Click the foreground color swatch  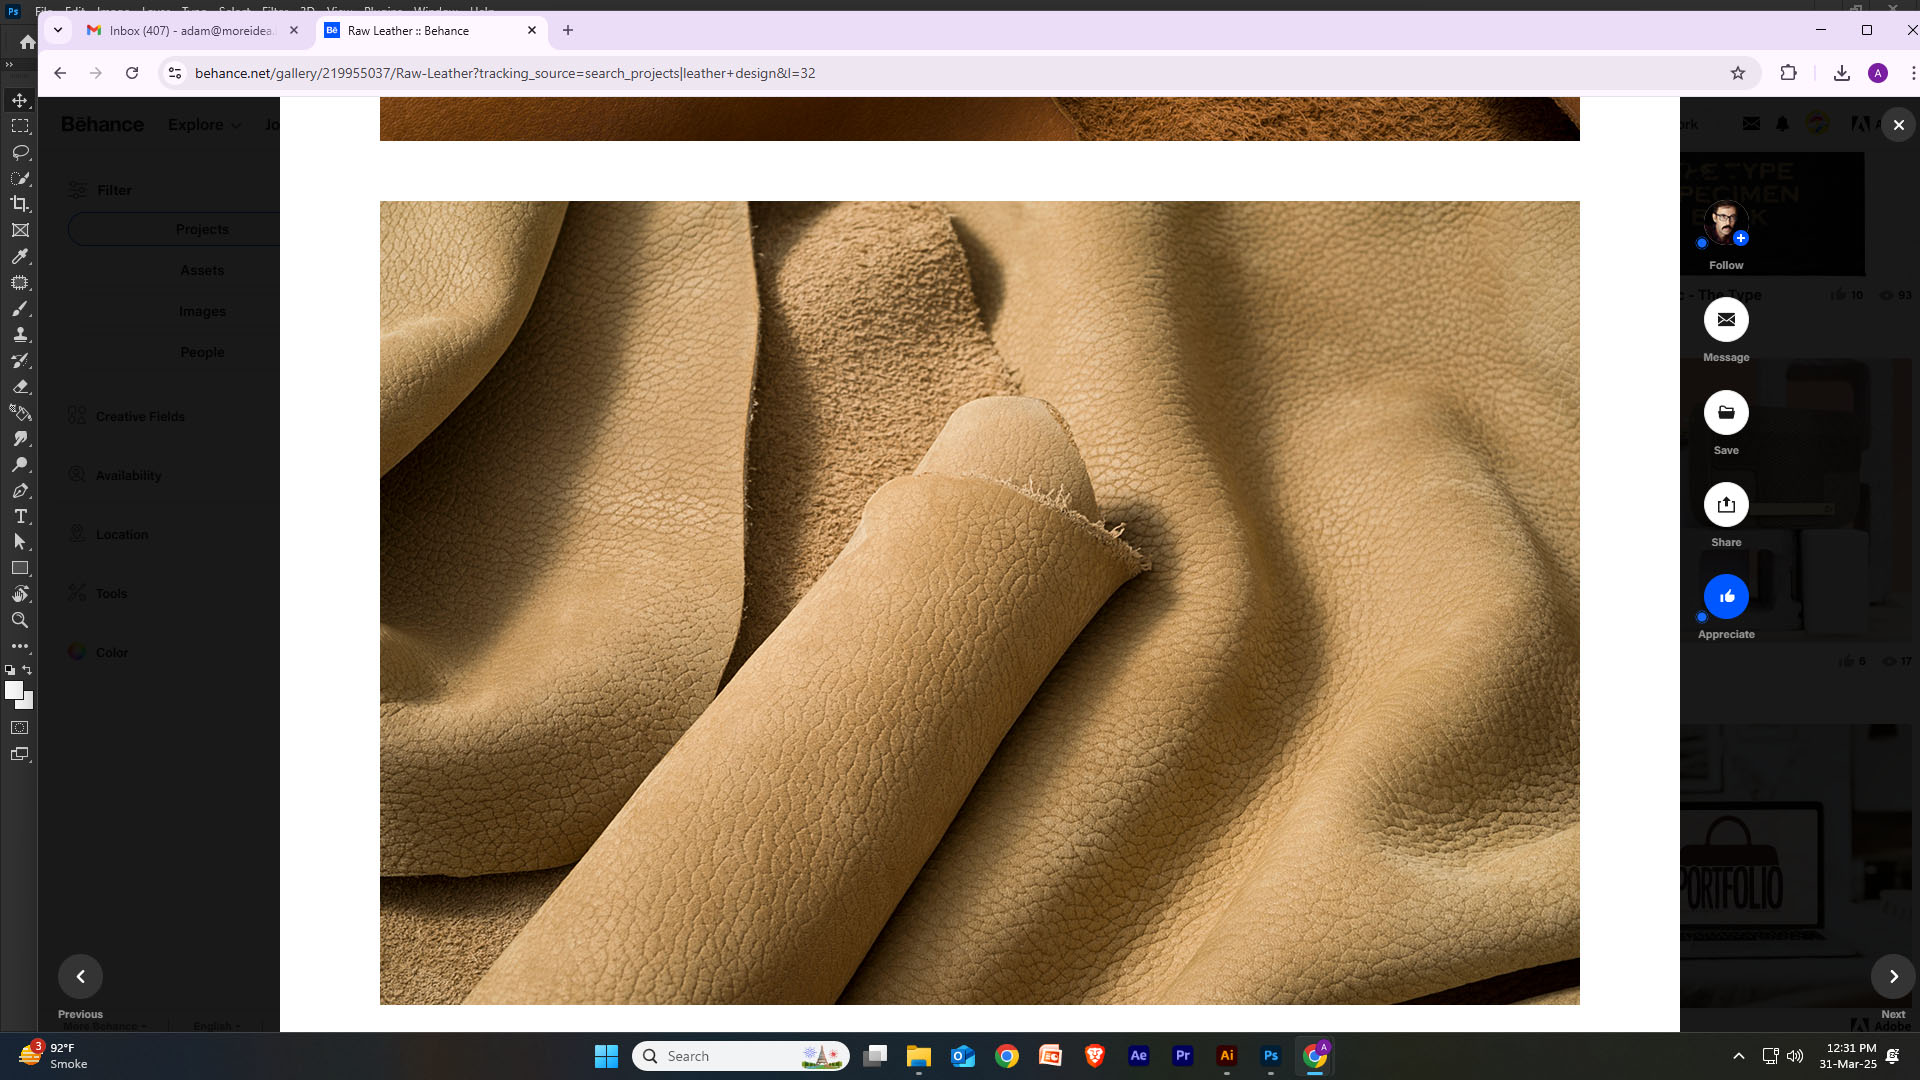coord(13,690)
